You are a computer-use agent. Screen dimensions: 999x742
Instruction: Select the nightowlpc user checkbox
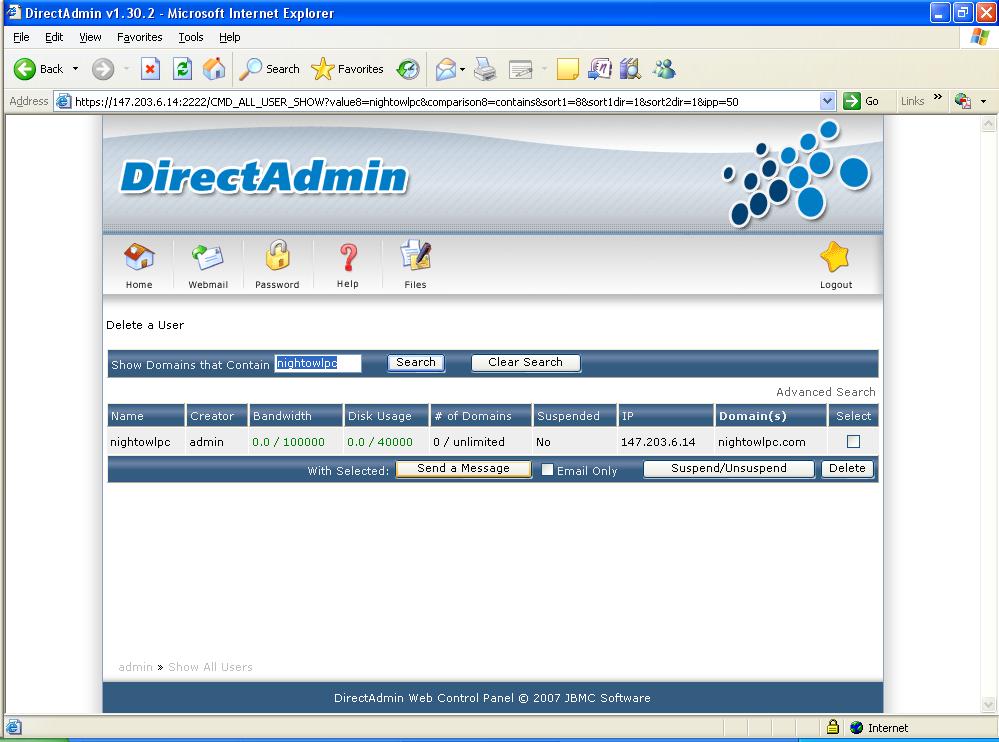tap(854, 441)
